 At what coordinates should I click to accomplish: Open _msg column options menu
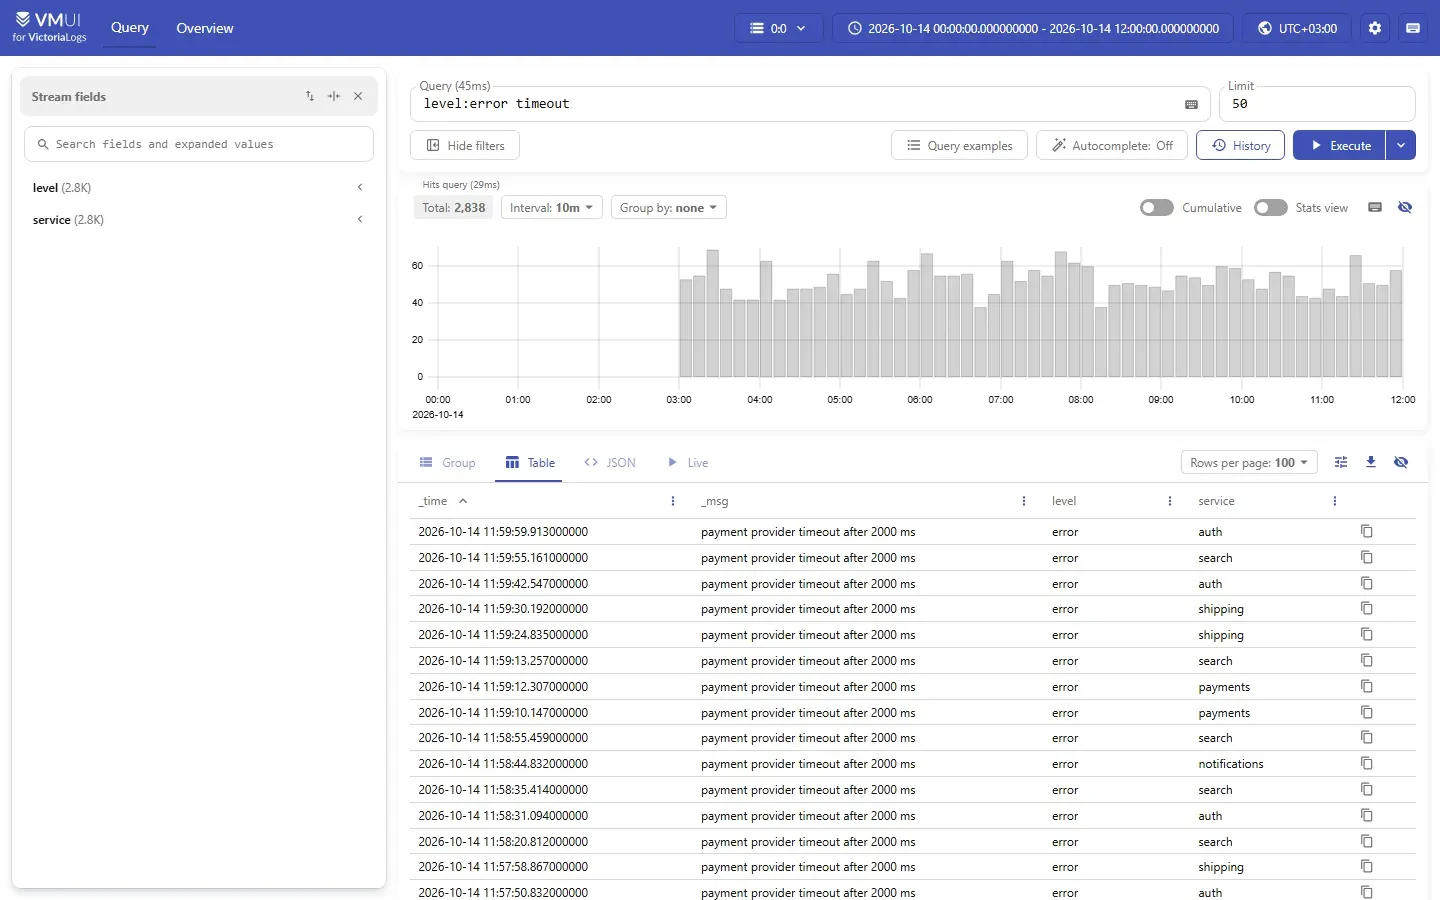1024,501
